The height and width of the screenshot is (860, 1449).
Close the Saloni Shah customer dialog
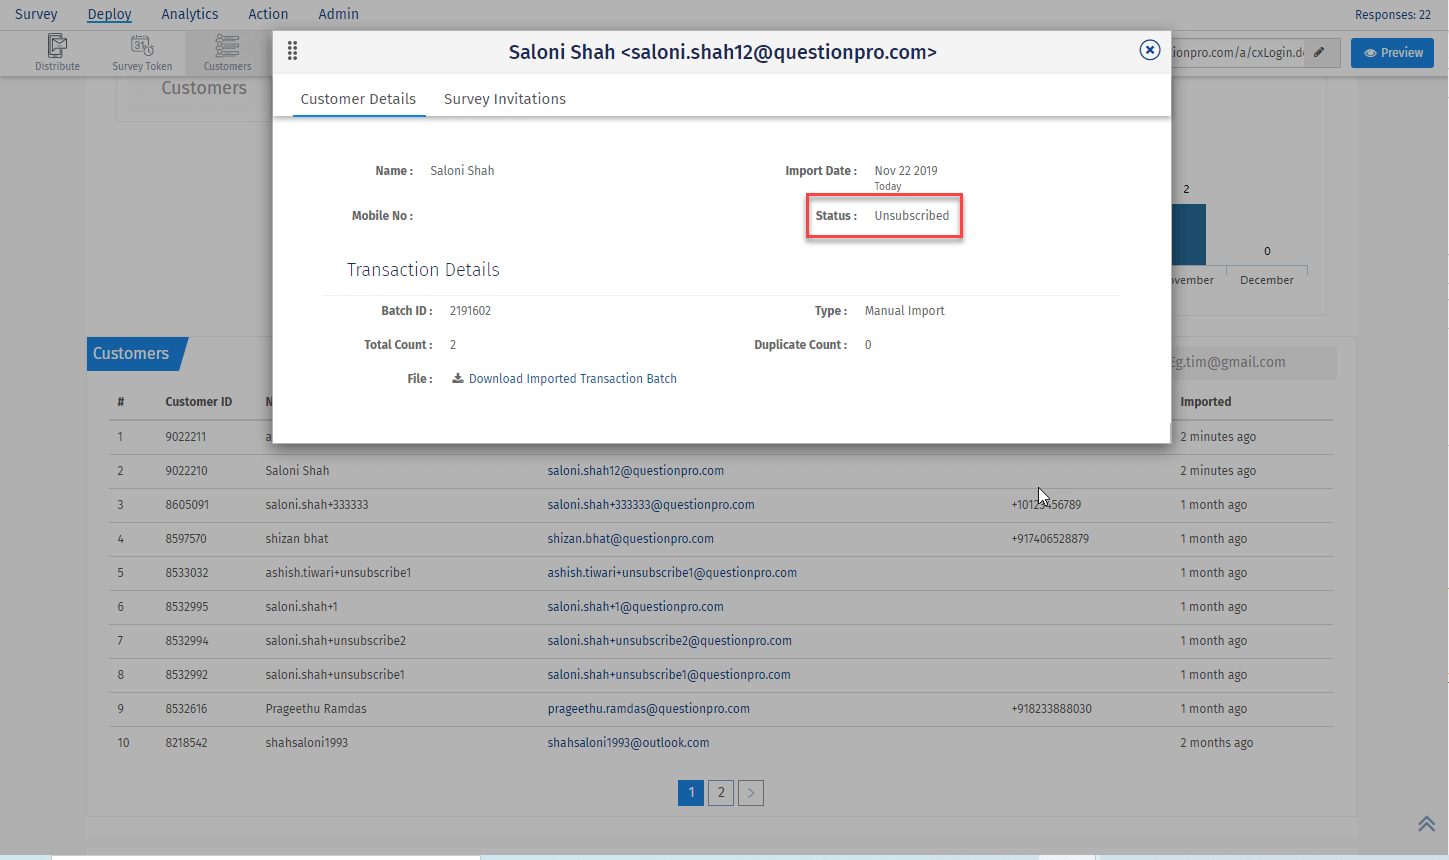point(1150,50)
